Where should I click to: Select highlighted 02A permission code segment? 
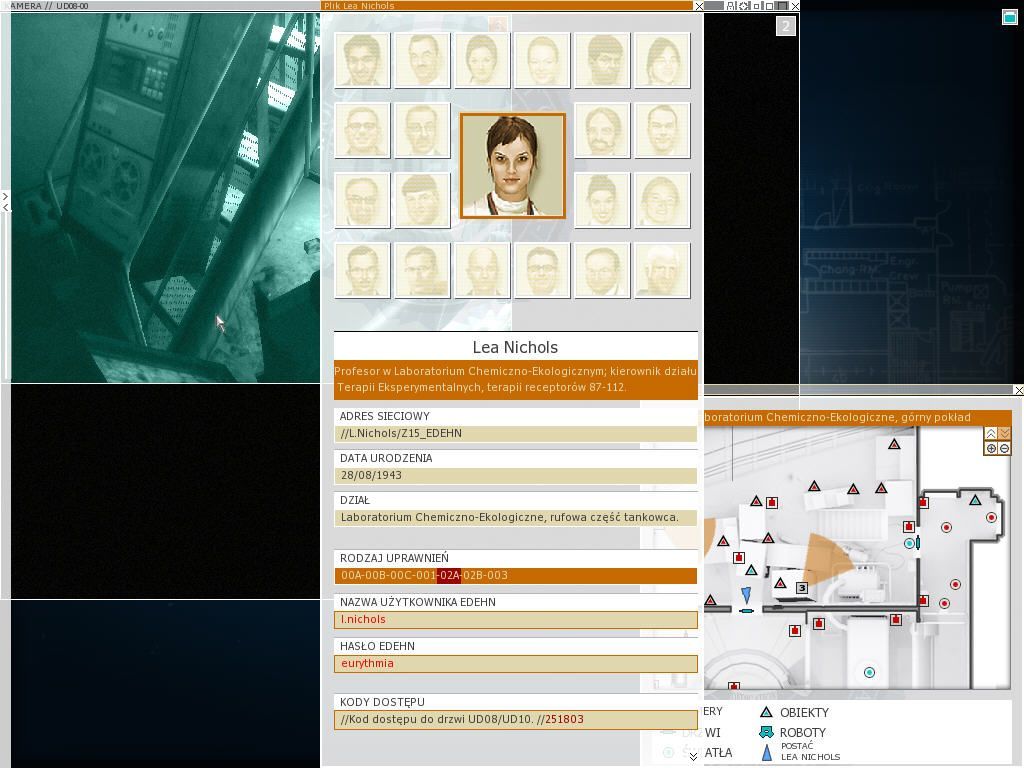(449, 576)
